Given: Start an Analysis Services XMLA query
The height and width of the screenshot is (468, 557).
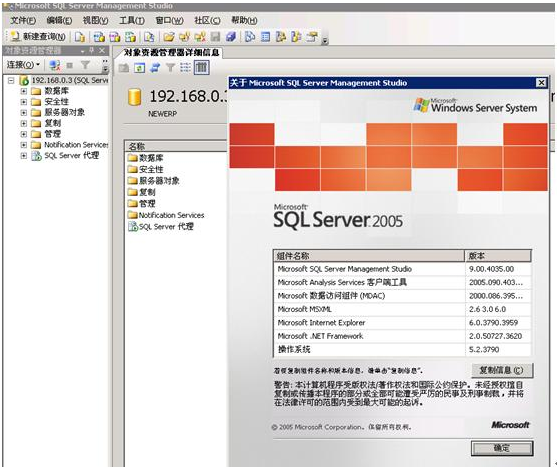Looking at the screenshot, I should pyautogui.click(x=130, y=36).
